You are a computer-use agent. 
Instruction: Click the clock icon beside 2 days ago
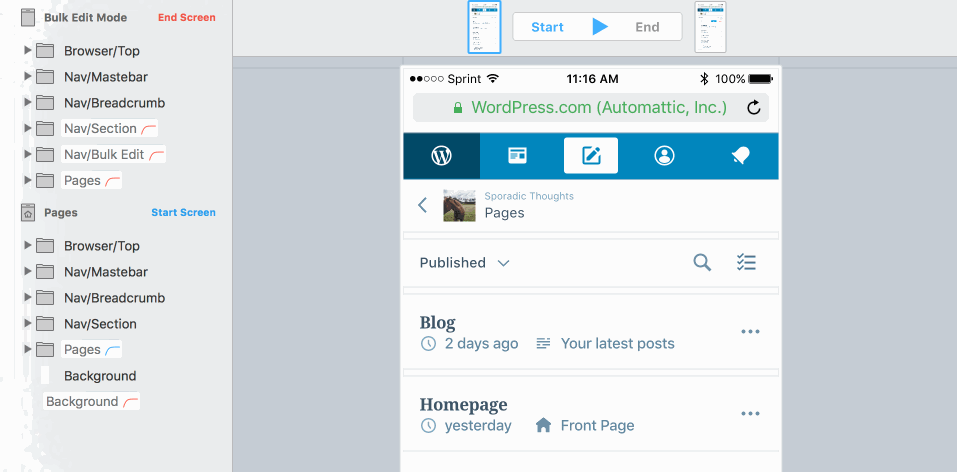click(428, 344)
